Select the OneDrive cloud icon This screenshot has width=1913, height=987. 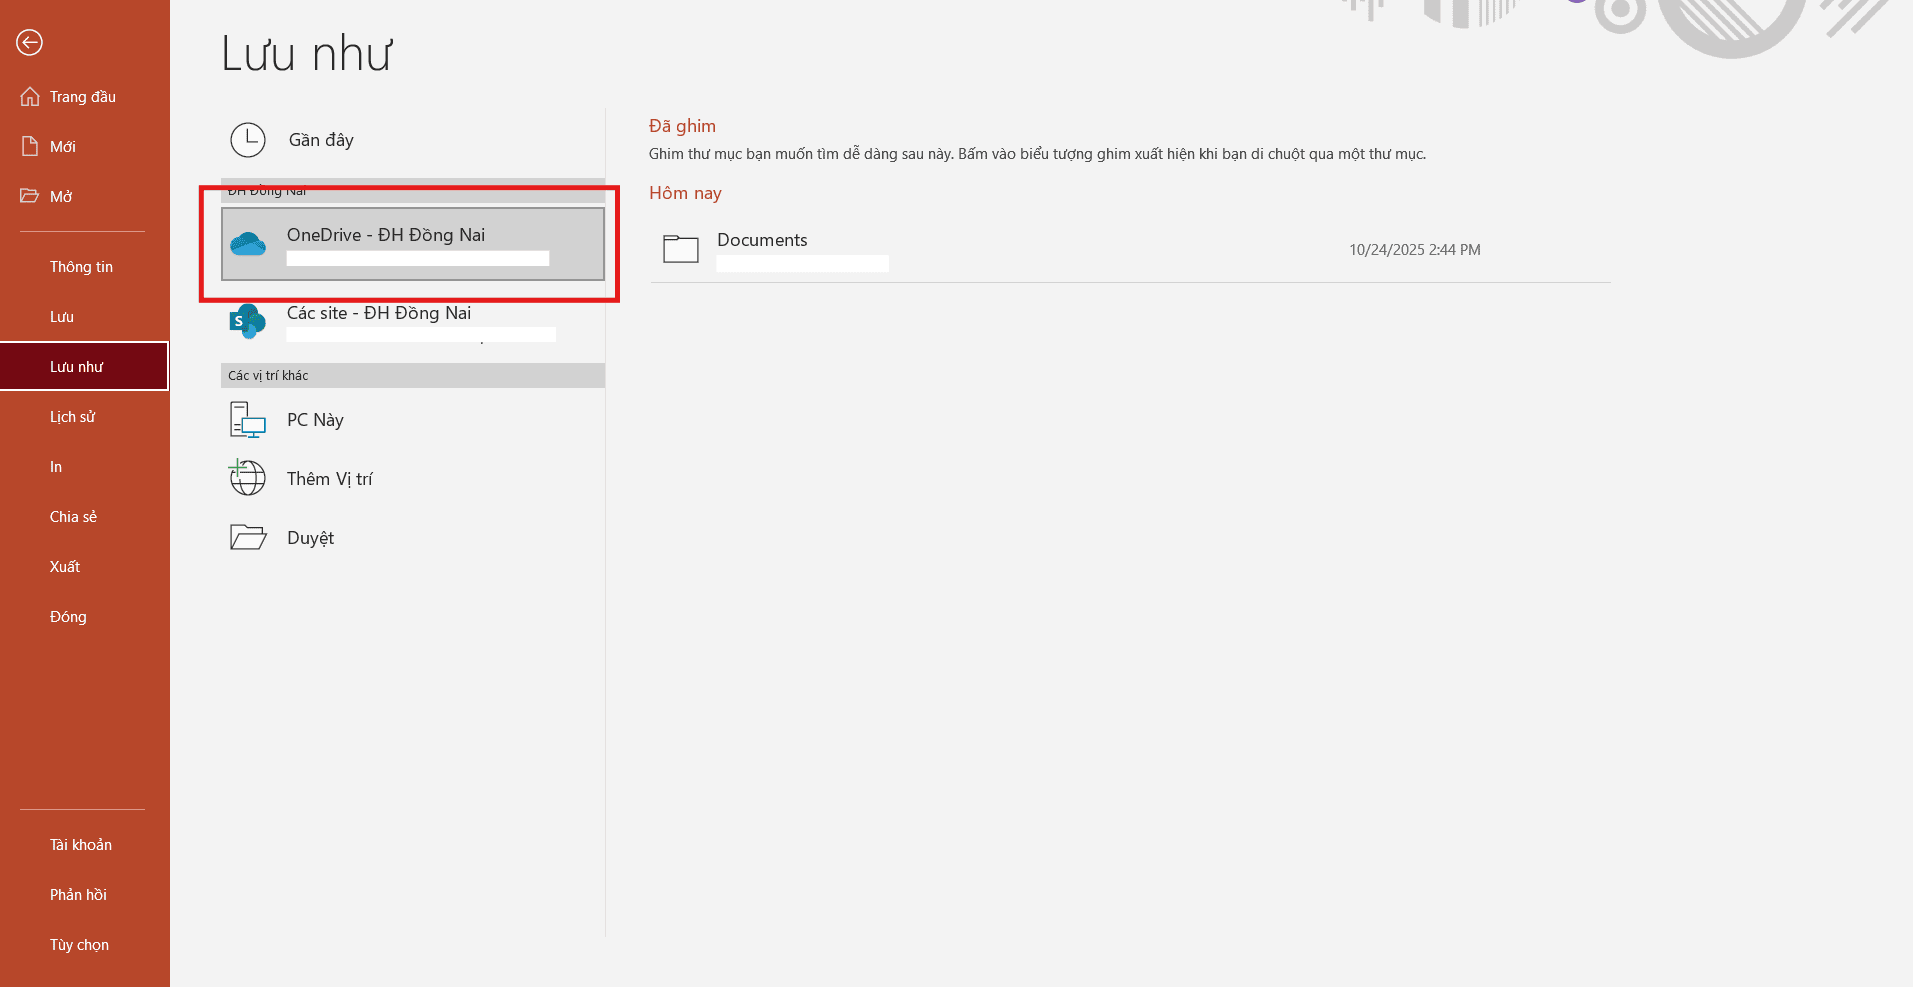coord(248,244)
